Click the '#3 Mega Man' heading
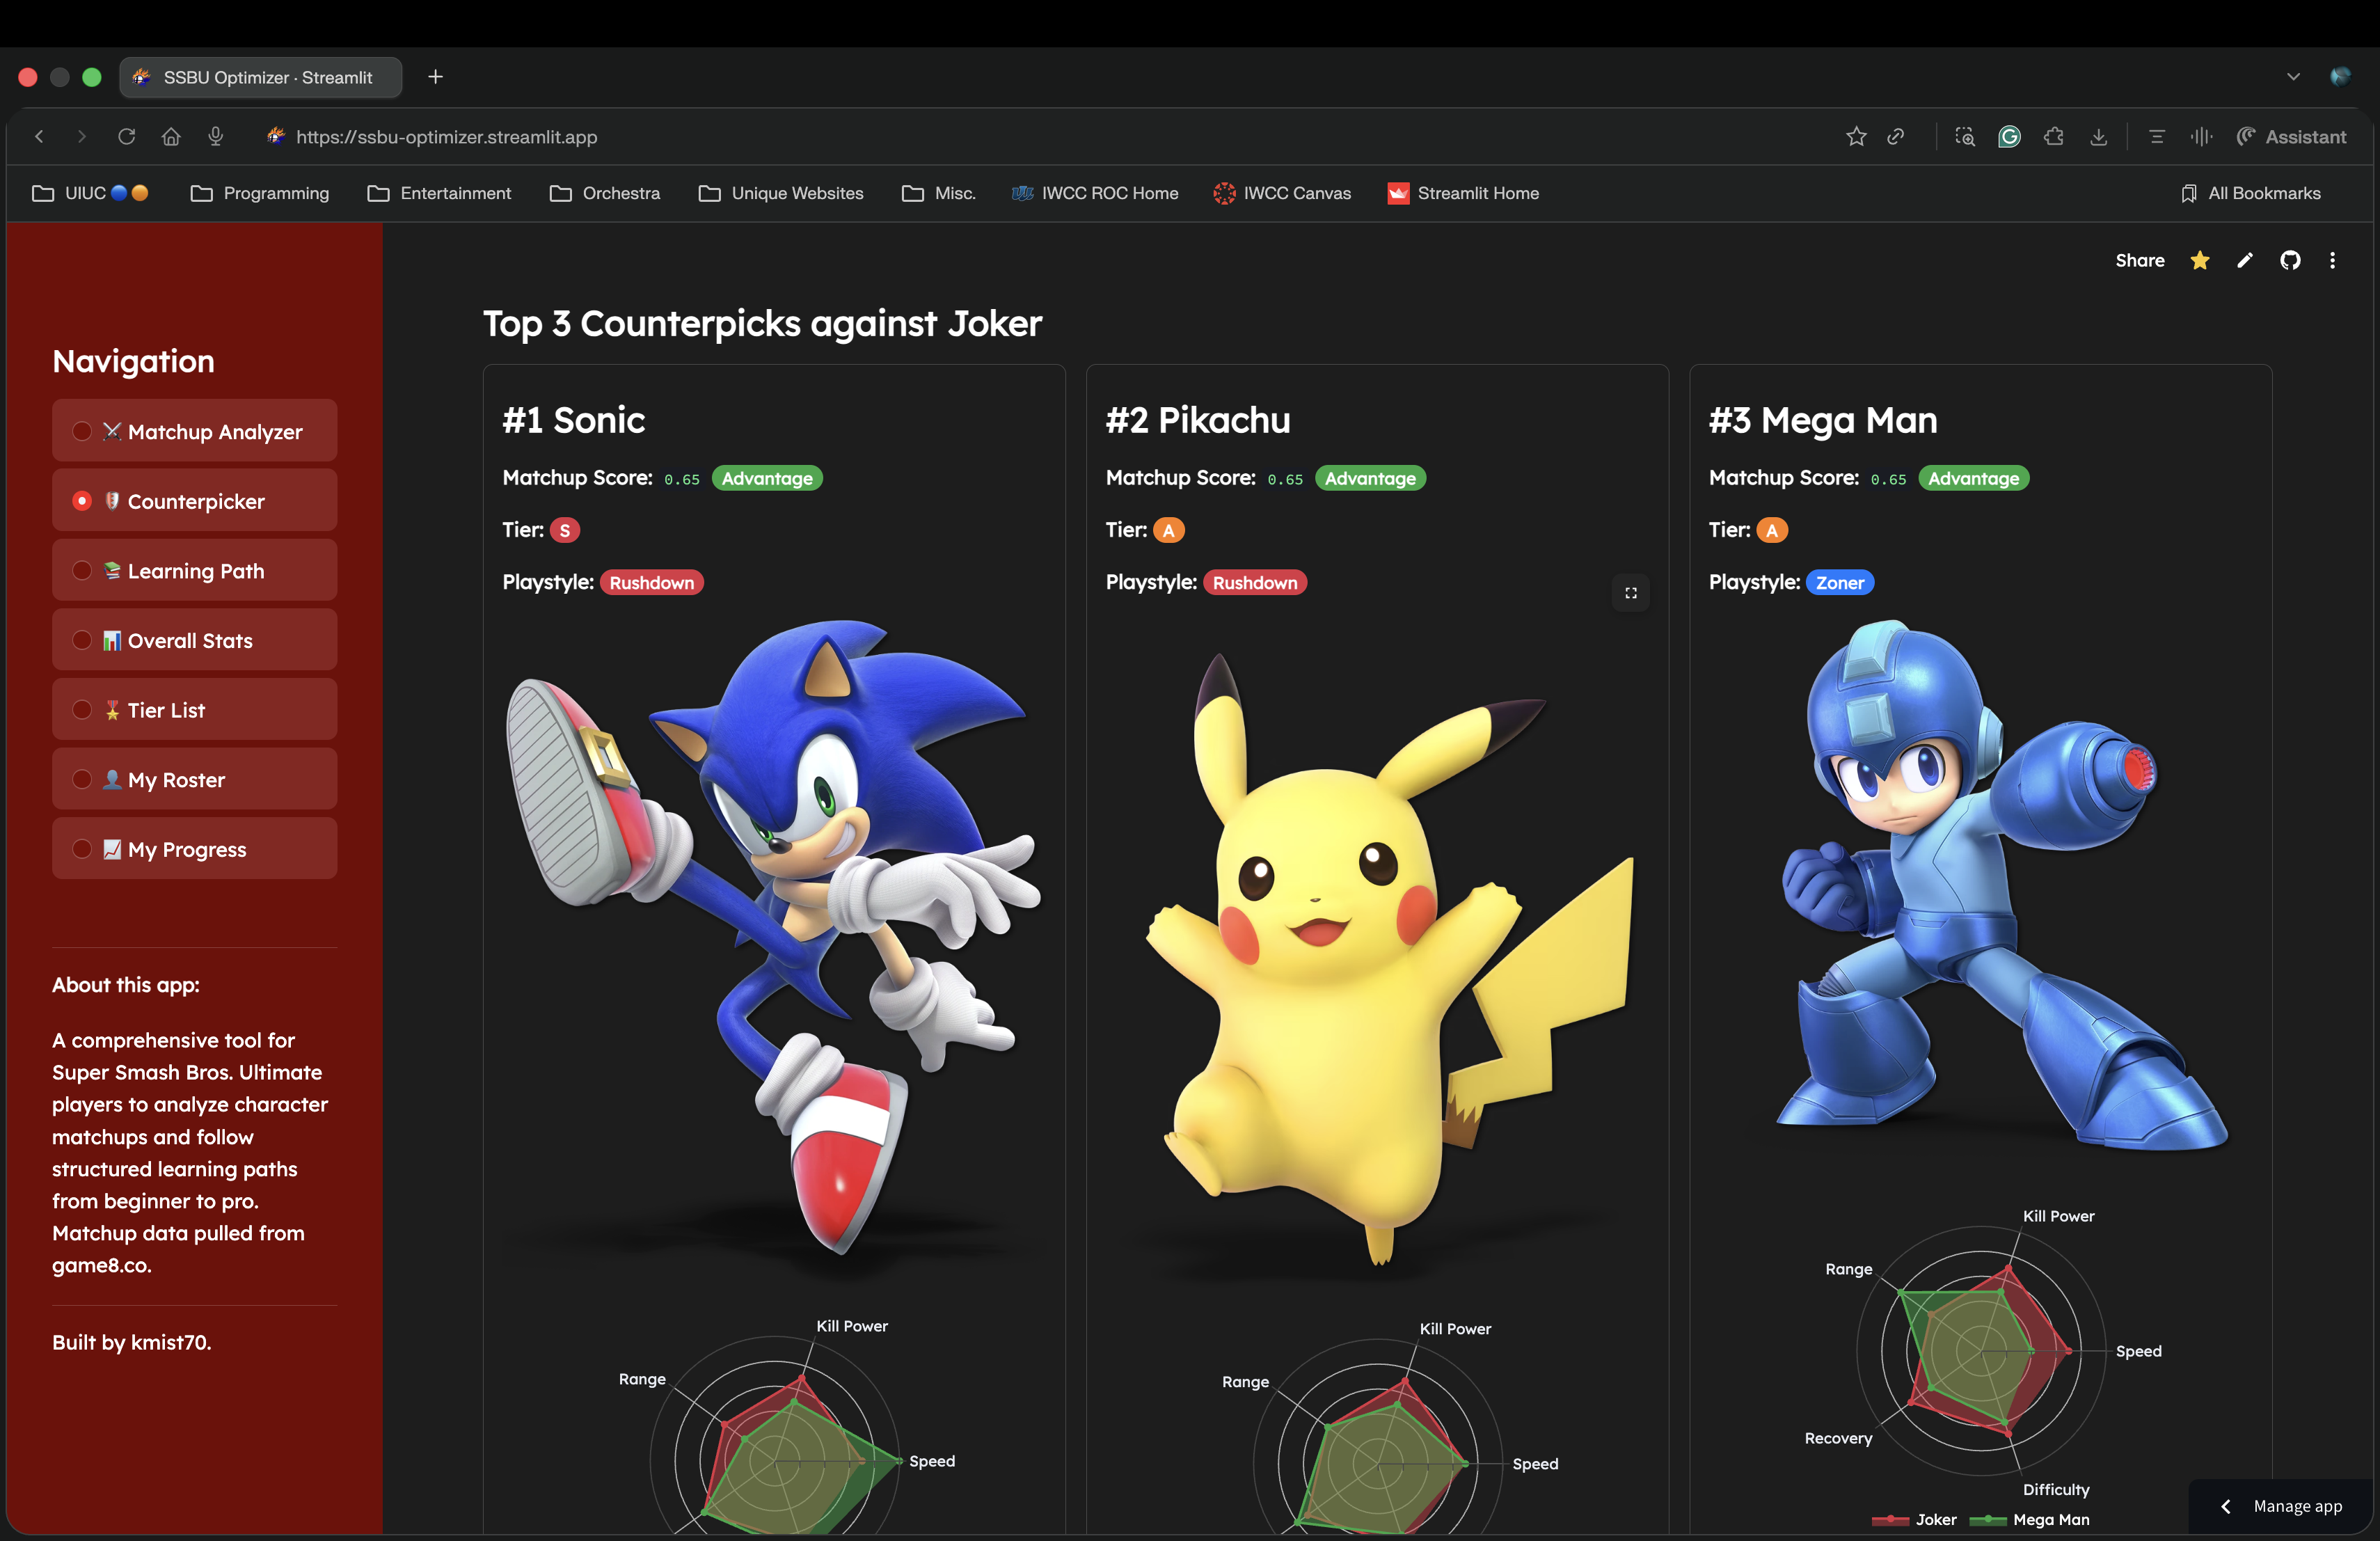This screenshot has width=2380, height=1541. [1822, 420]
